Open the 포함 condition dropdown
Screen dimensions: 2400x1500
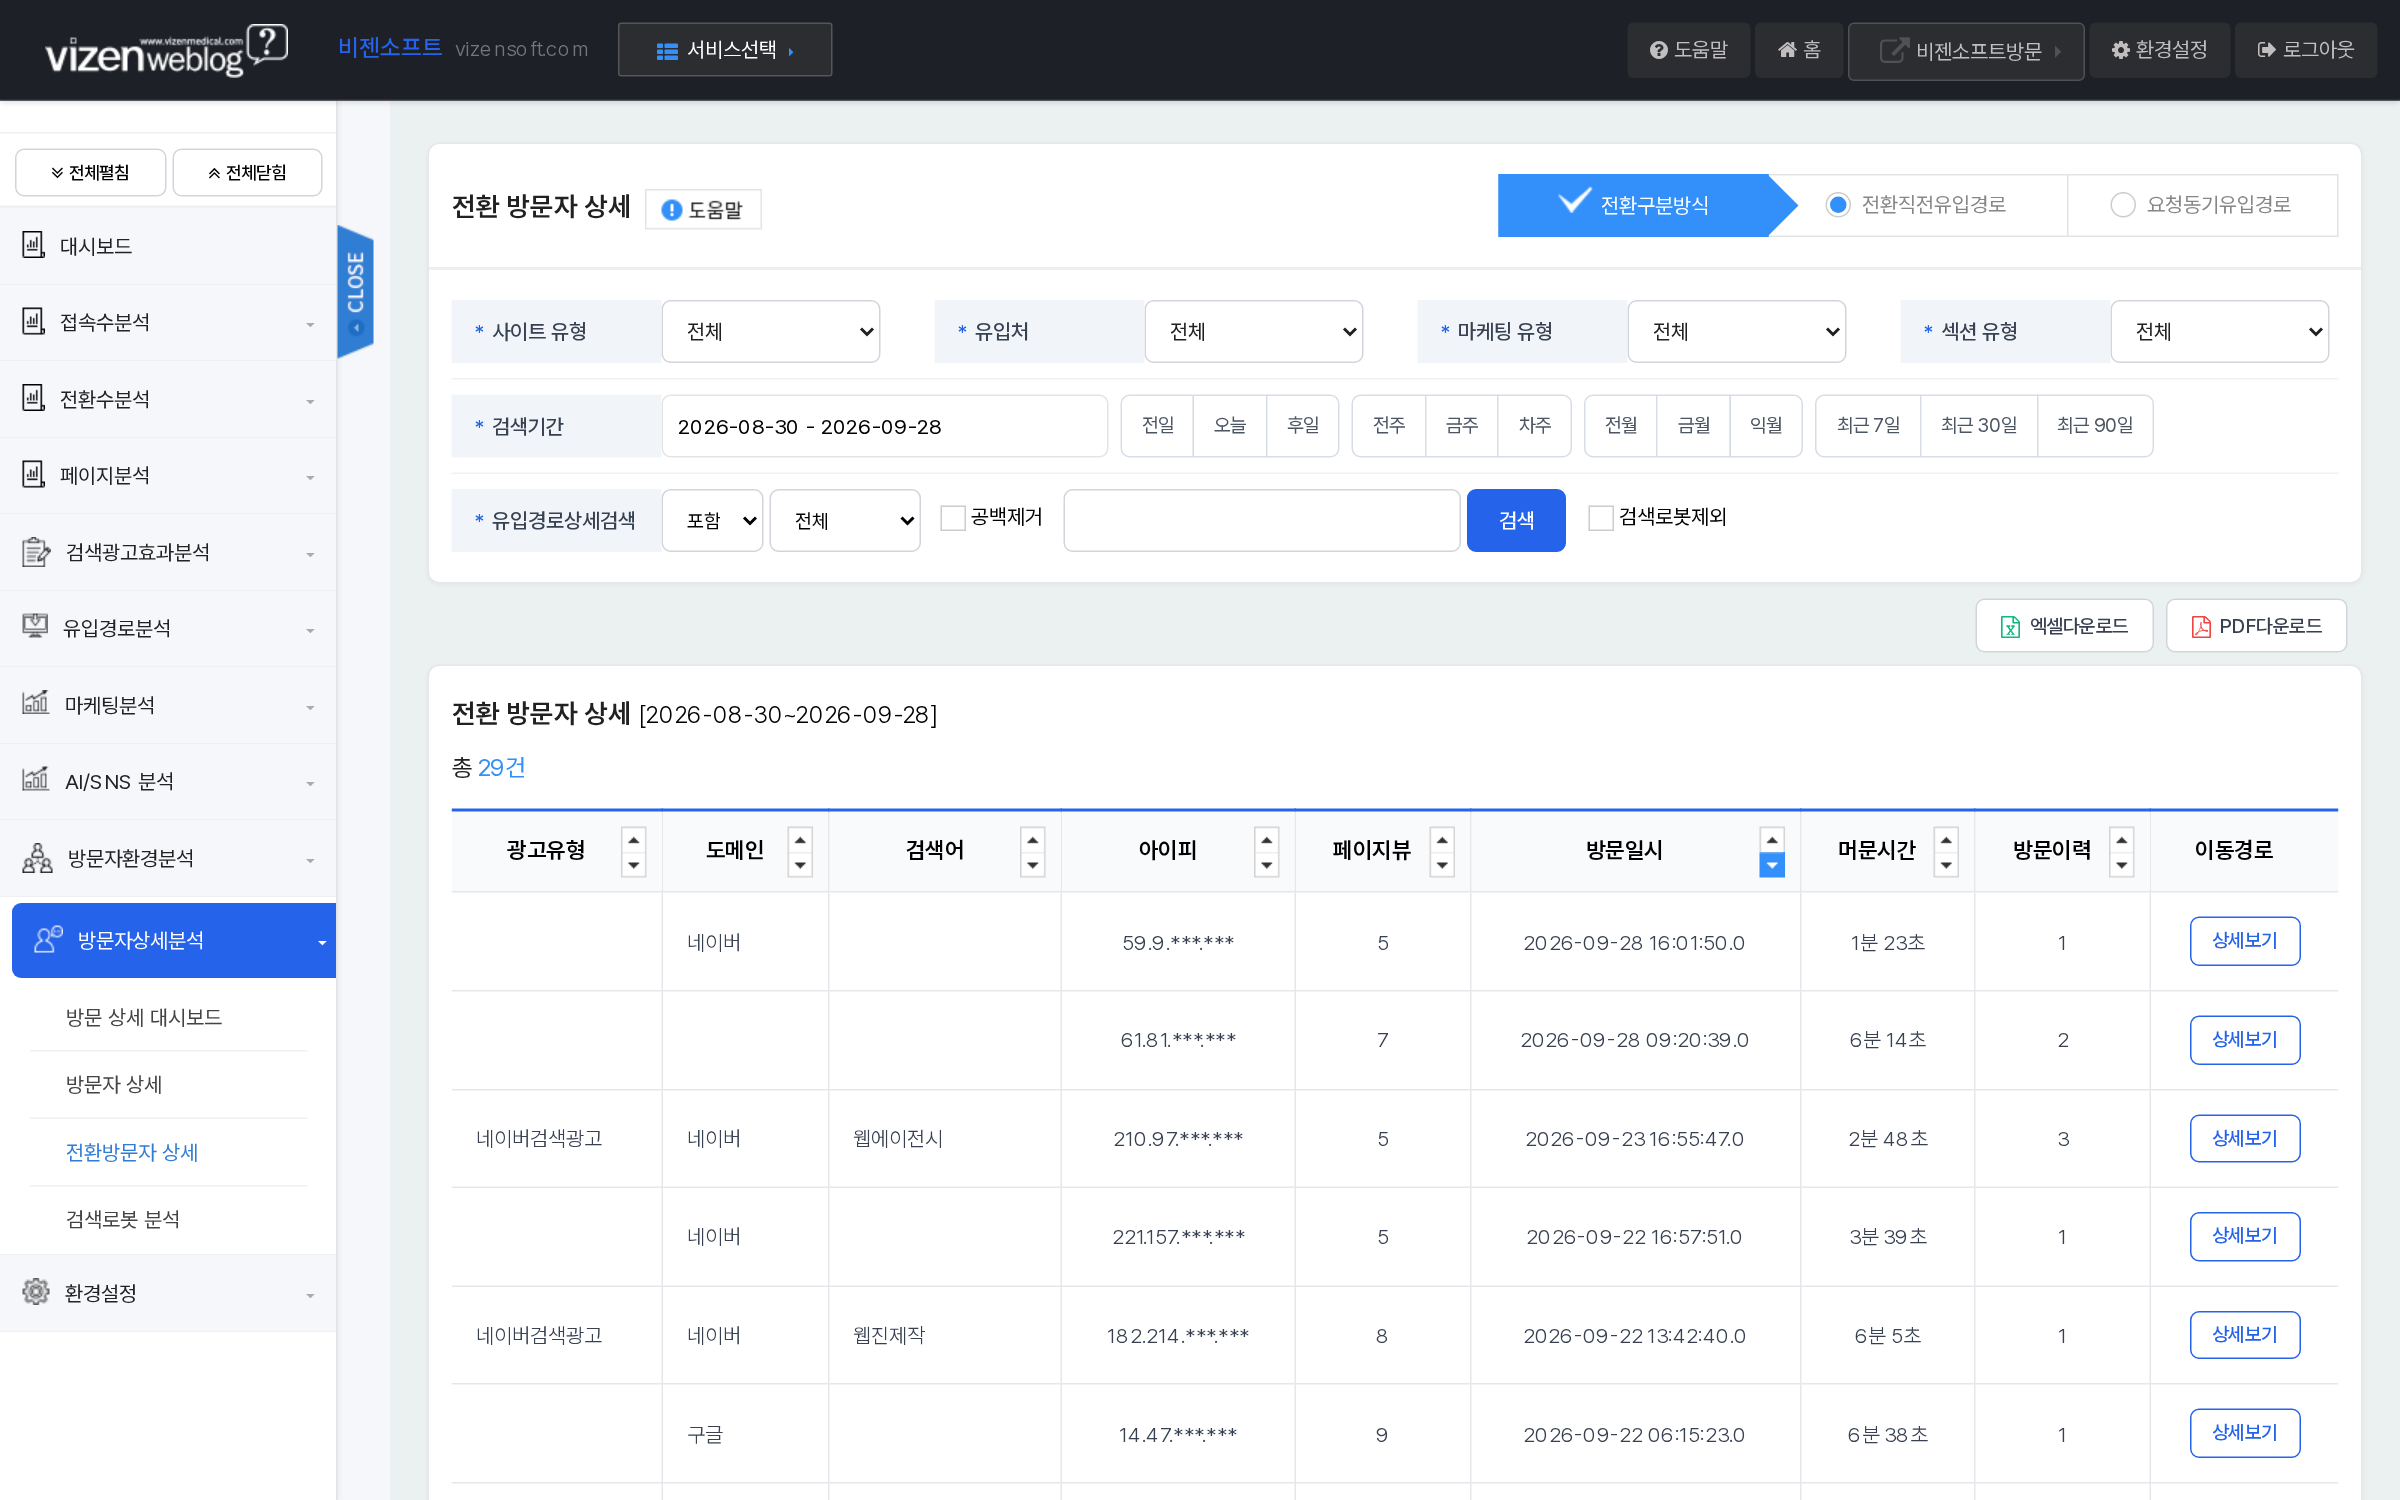tap(712, 520)
